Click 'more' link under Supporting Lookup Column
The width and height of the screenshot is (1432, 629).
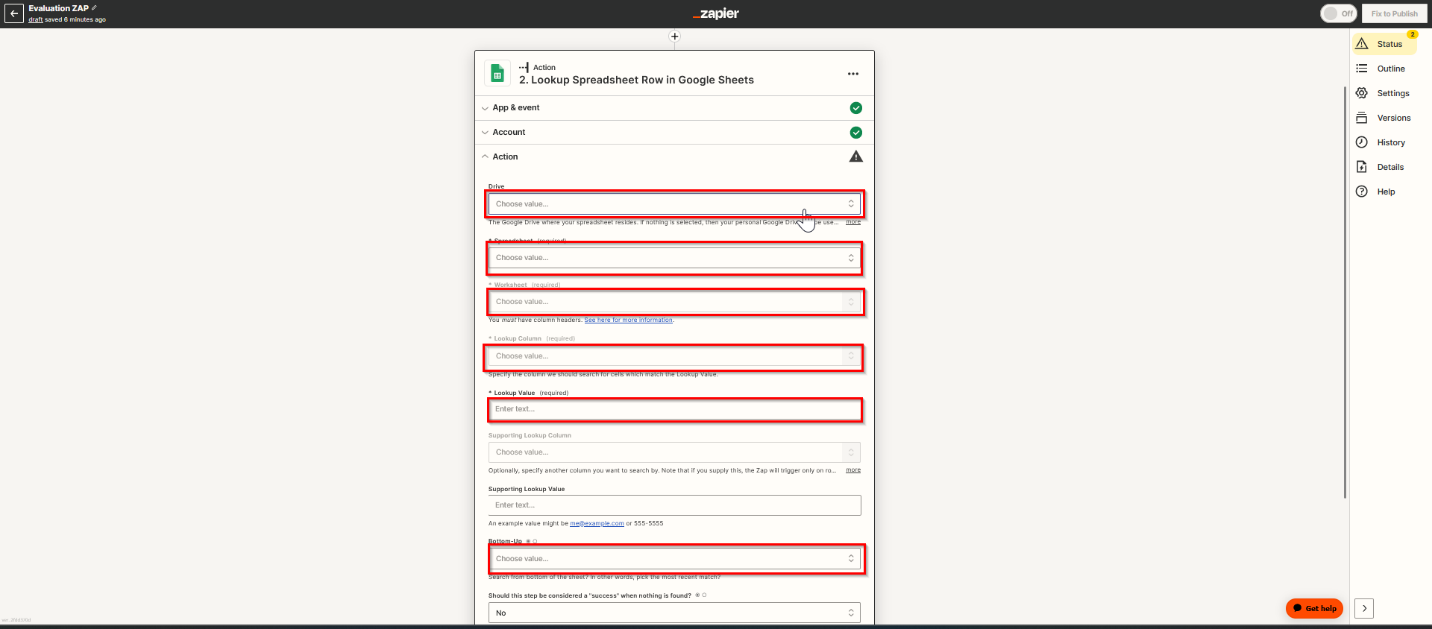click(x=853, y=470)
